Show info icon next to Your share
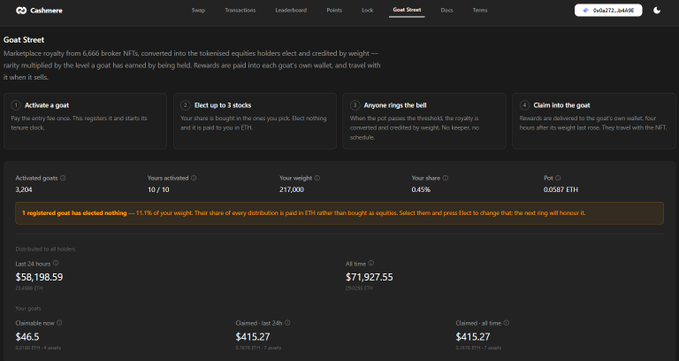This screenshot has height=361, width=679. 445,178
